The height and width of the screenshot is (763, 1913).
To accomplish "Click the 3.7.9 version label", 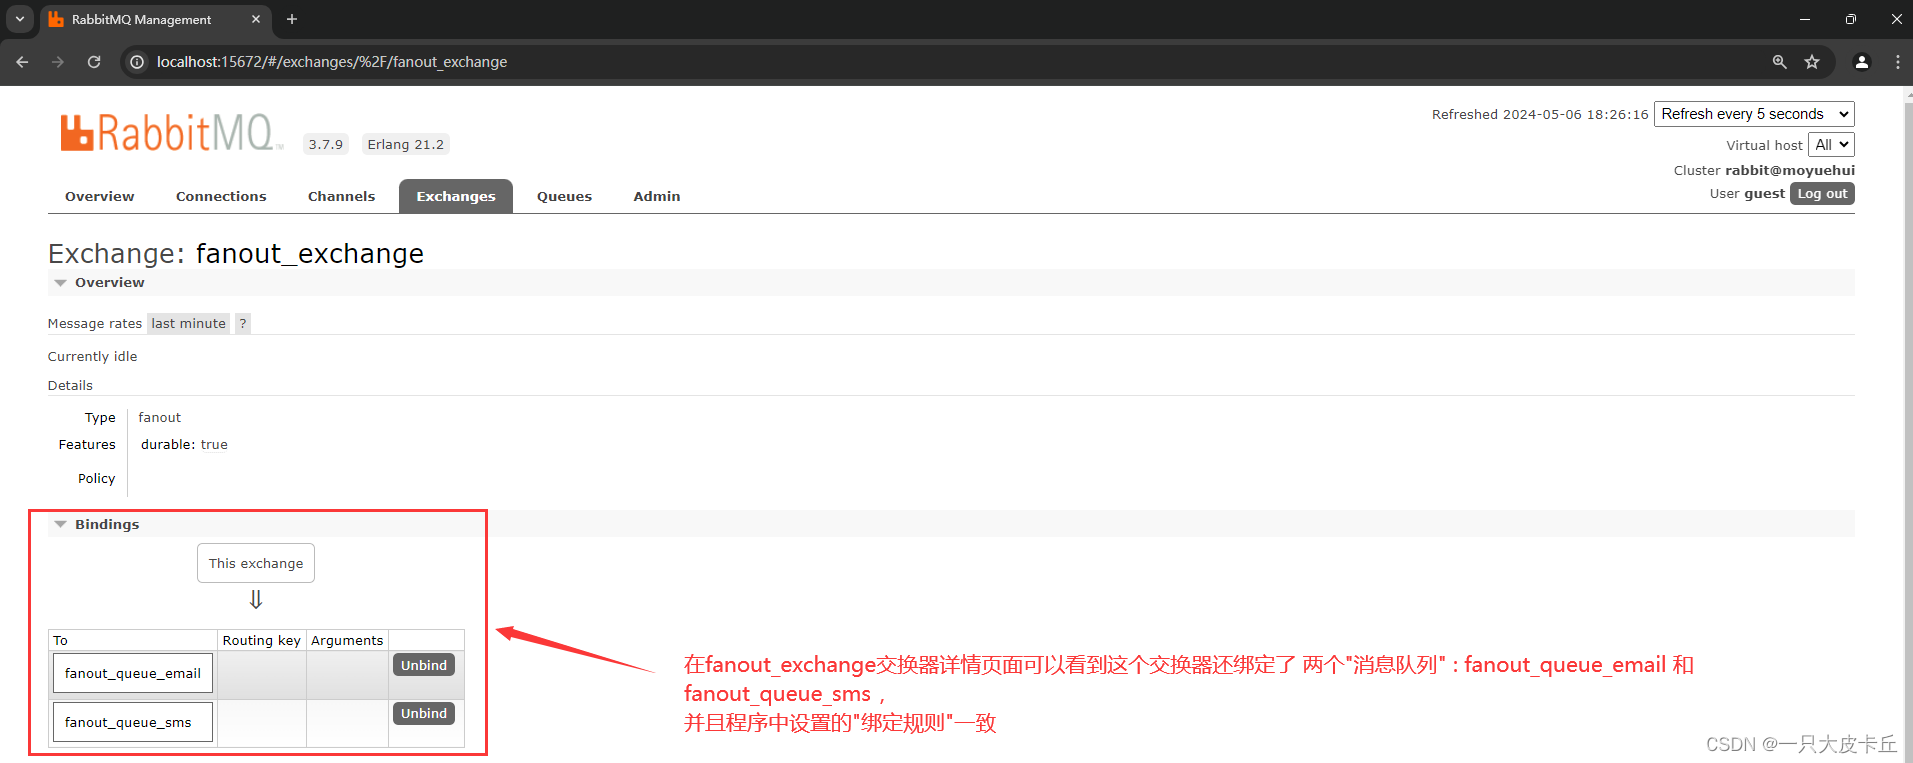I will pyautogui.click(x=326, y=144).
